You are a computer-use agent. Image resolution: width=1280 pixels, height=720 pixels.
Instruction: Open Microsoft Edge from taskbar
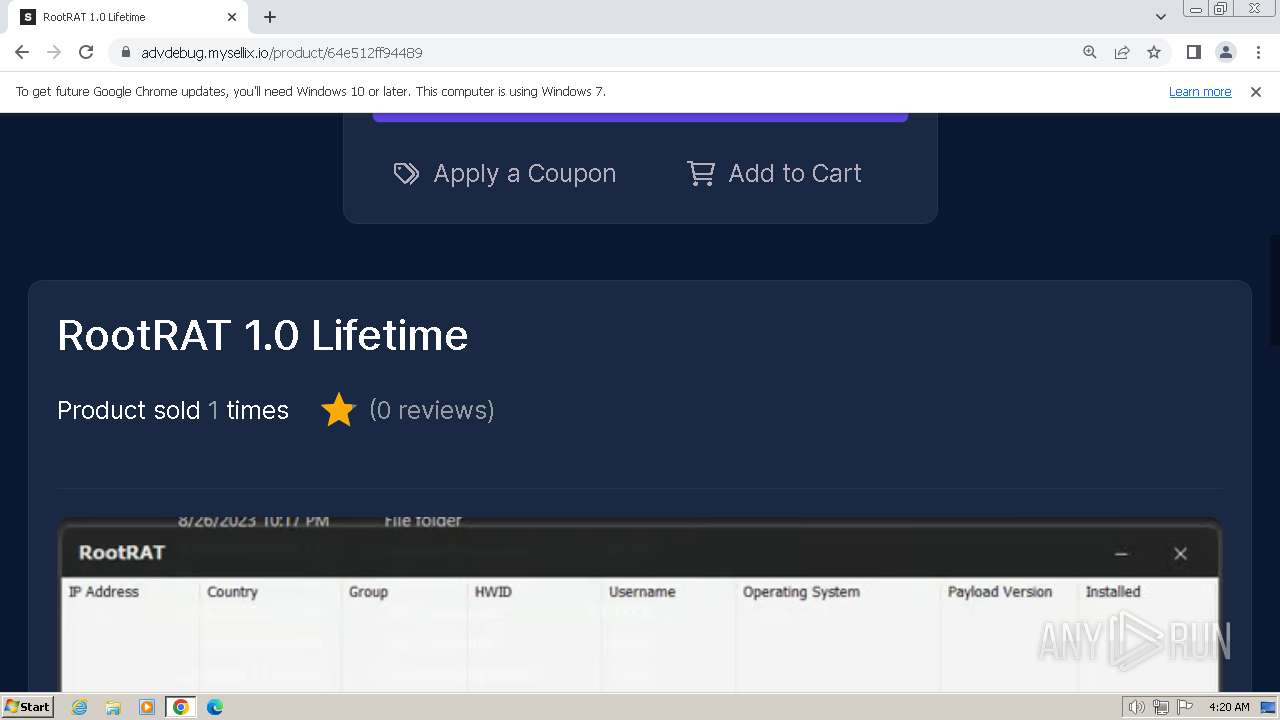[215, 707]
